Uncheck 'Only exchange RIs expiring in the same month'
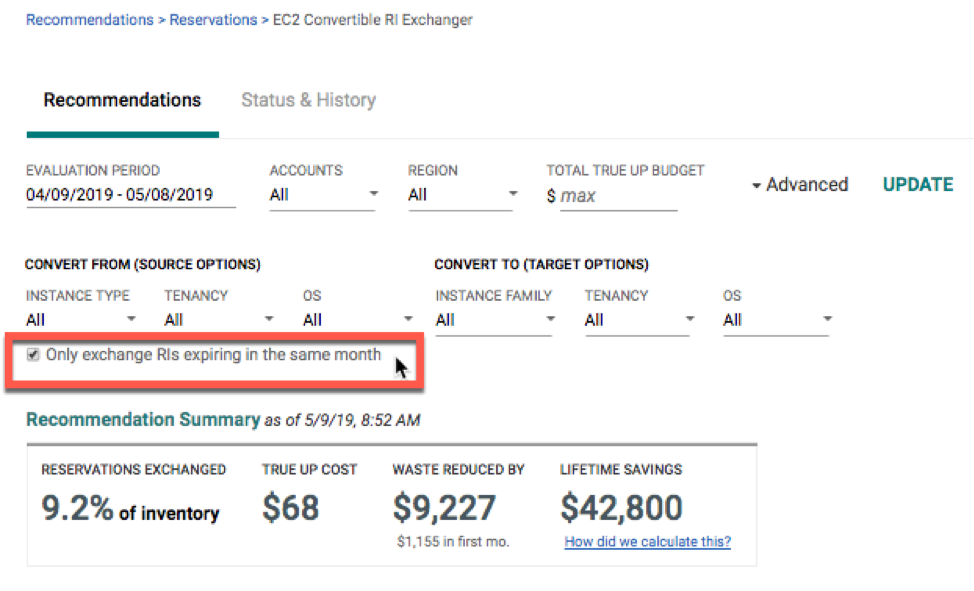This screenshot has width=974, height=591. pos(34,354)
